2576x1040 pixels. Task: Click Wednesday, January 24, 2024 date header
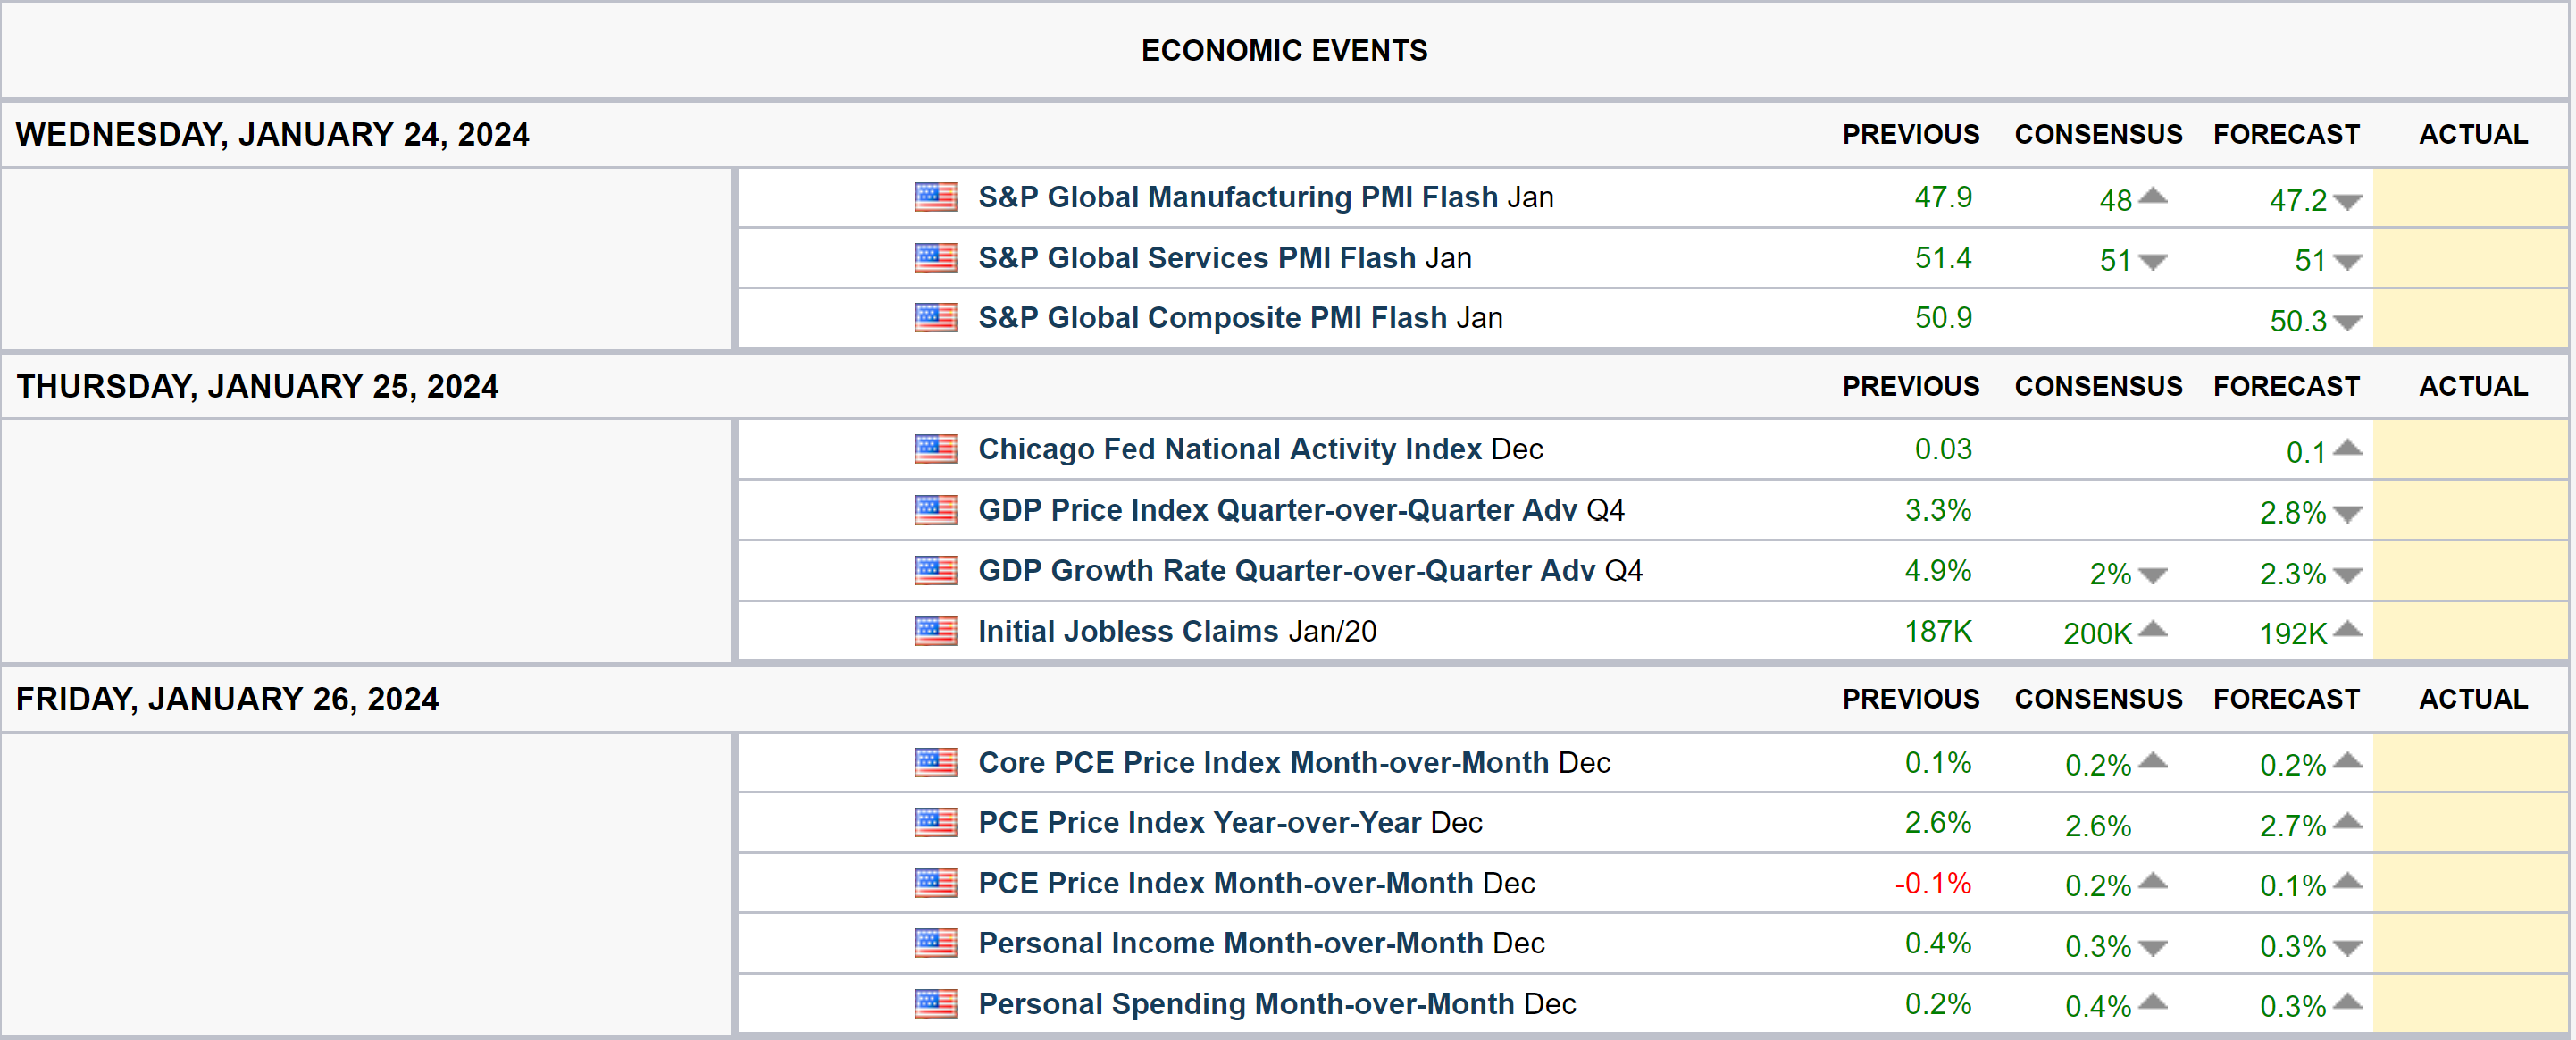tap(272, 135)
